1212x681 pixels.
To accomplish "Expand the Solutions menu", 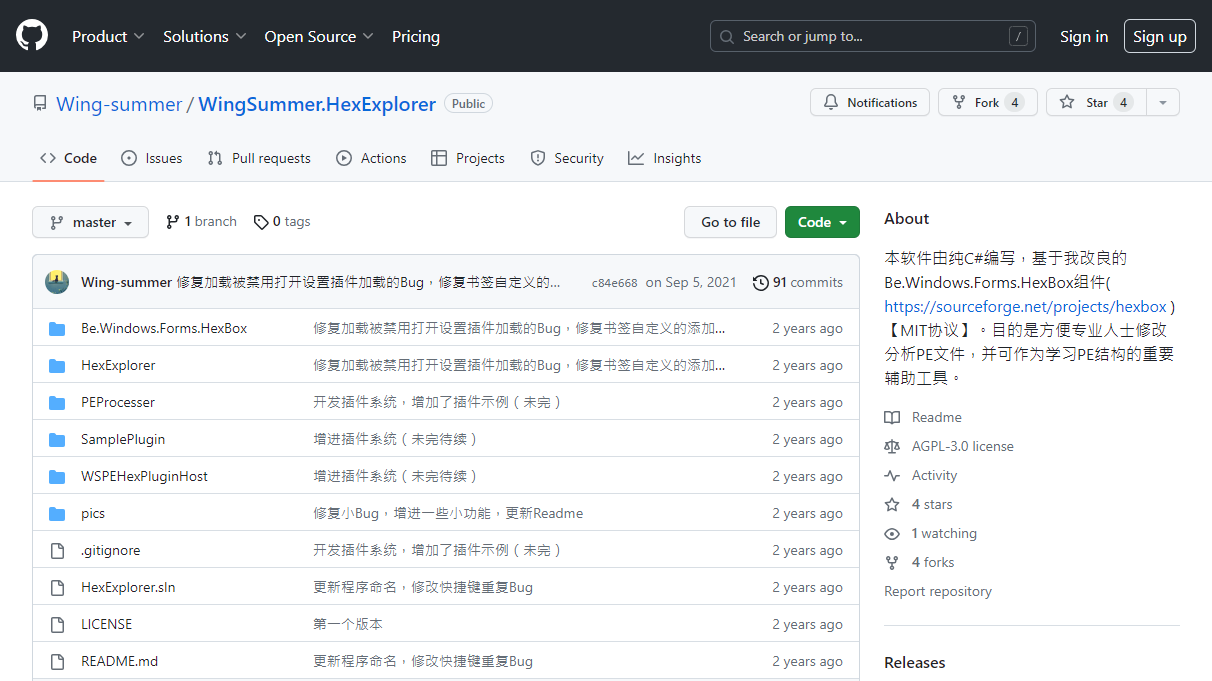I will tap(204, 36).
